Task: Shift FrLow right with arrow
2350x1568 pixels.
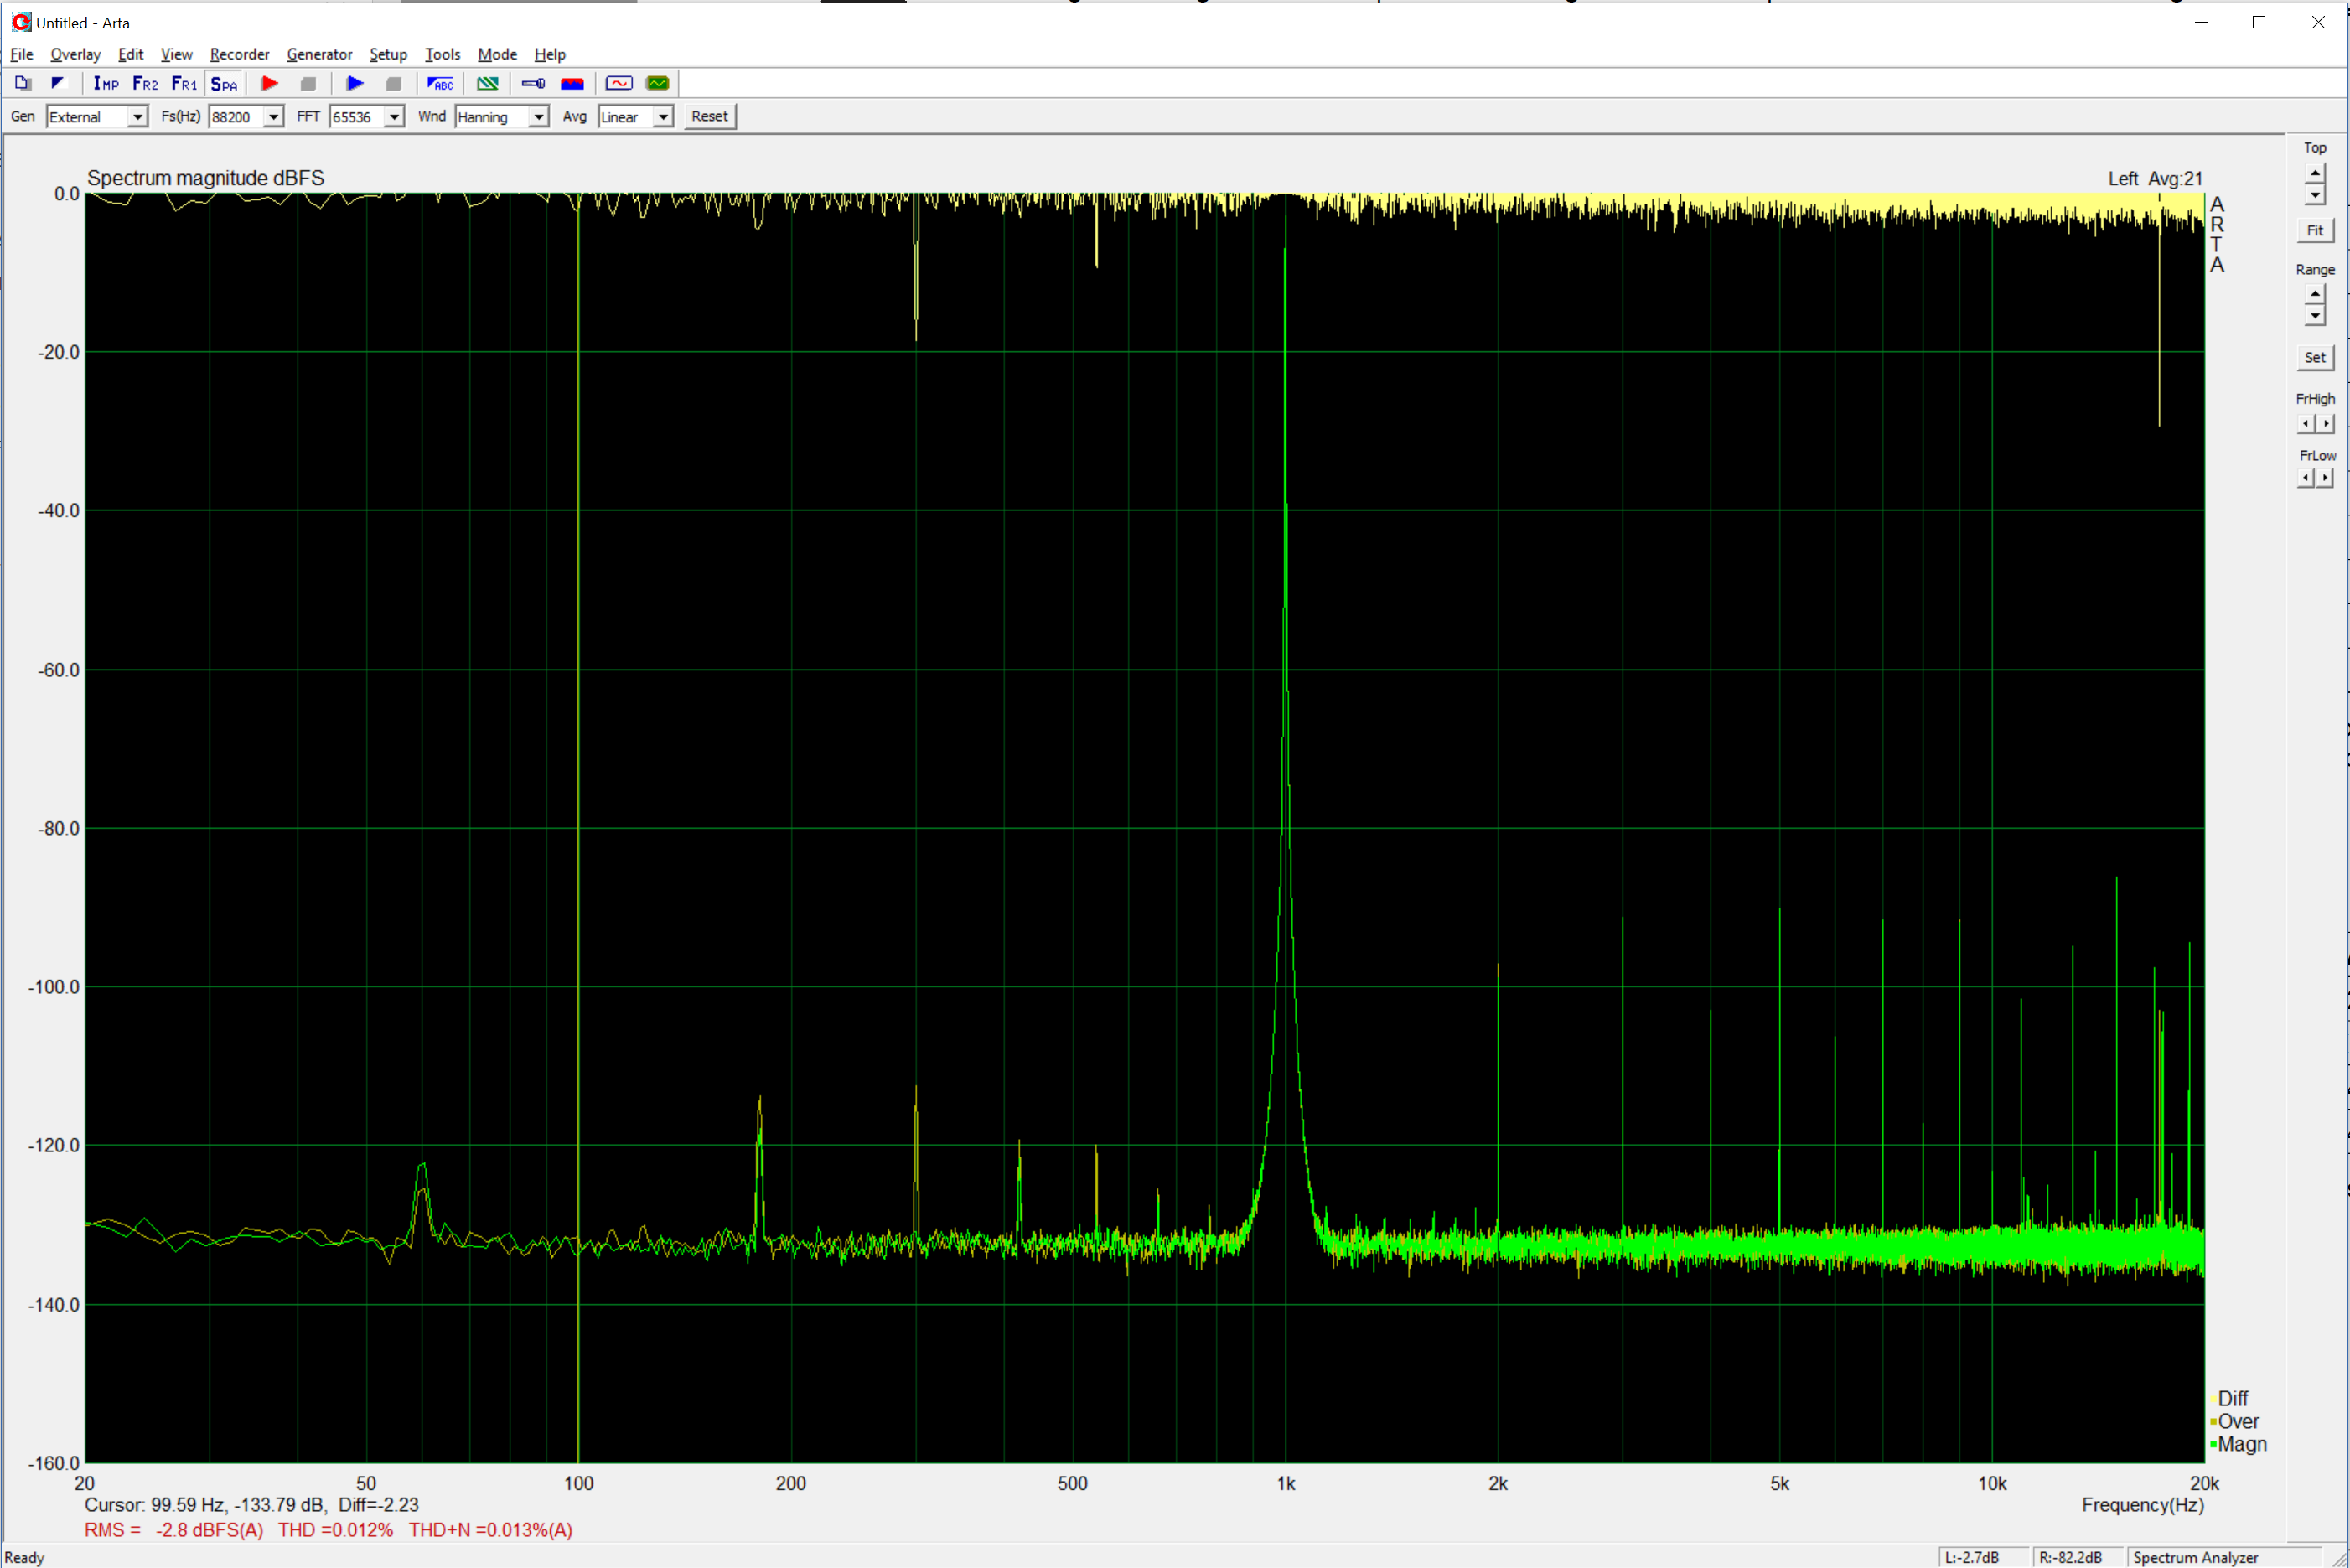Action: tap(2326, 478)
